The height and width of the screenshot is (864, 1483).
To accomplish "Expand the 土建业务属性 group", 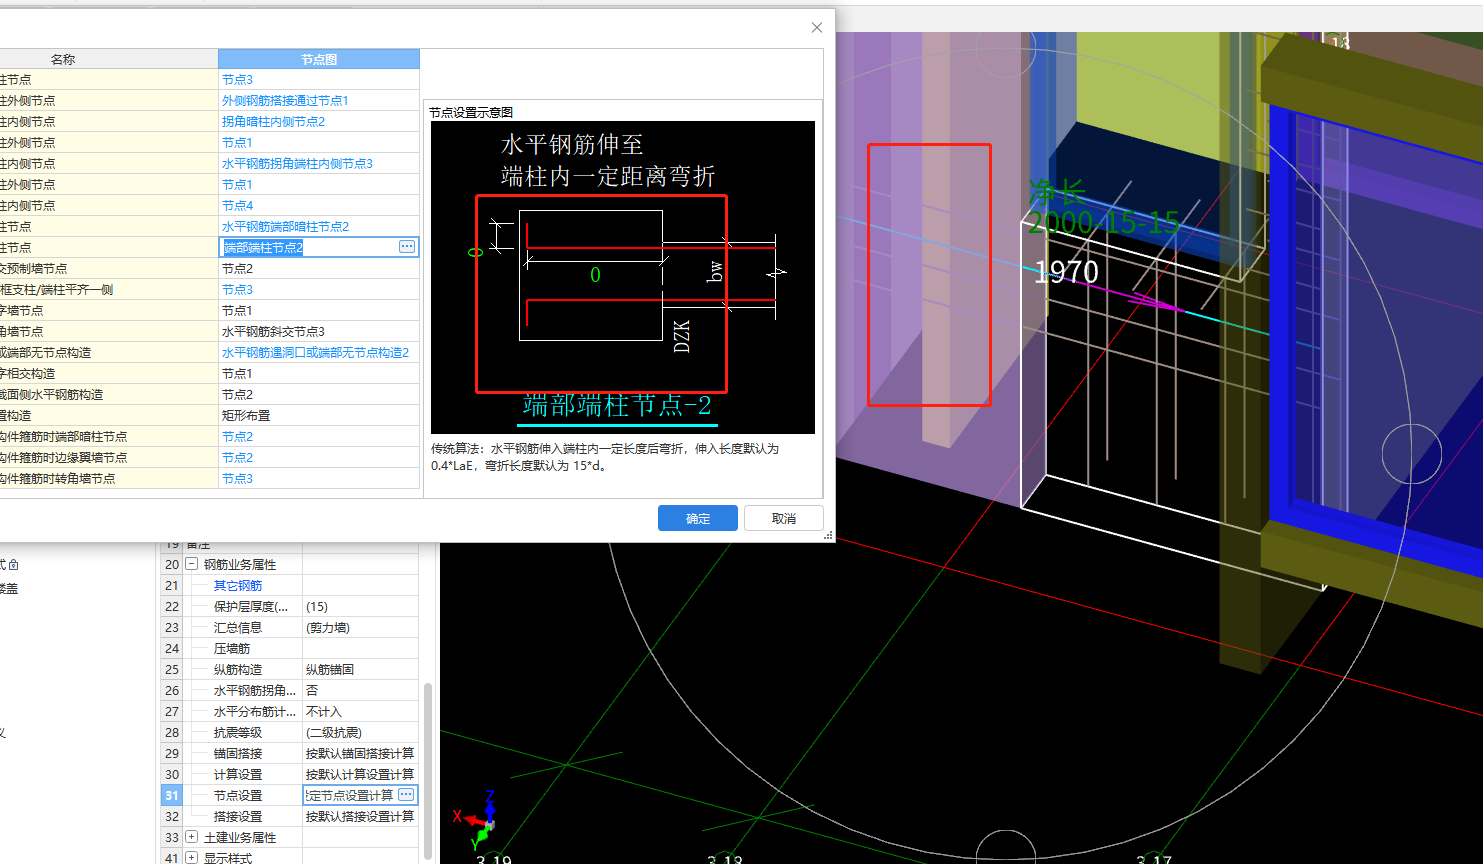I will [191, 837].
